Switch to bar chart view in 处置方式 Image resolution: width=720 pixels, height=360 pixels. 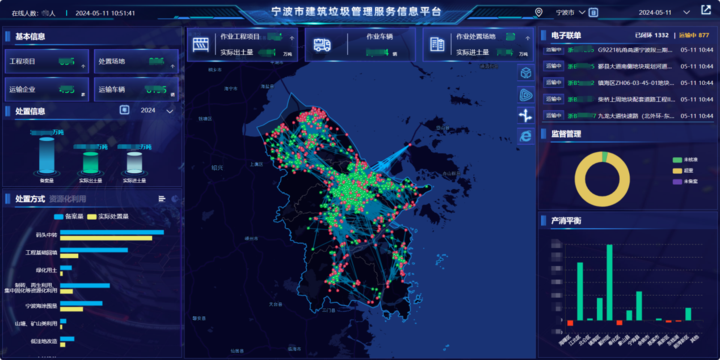[162, 199]
